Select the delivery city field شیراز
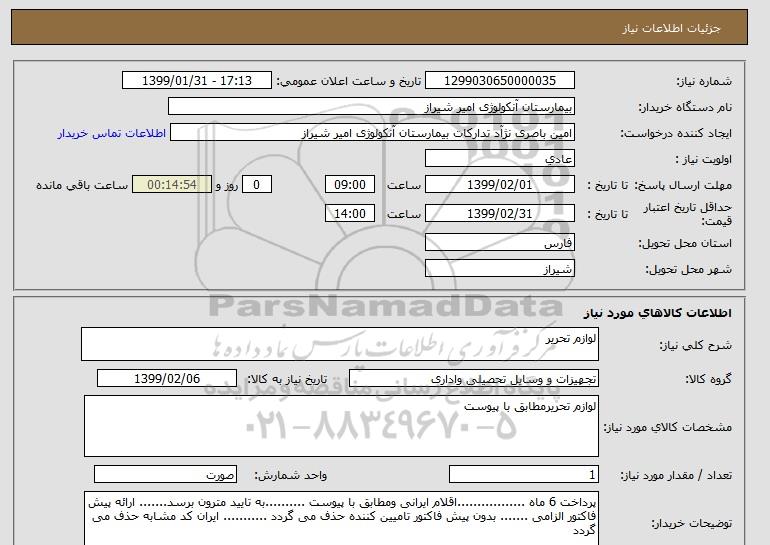This screenshot has height=545, width=770. pos(499,269)
